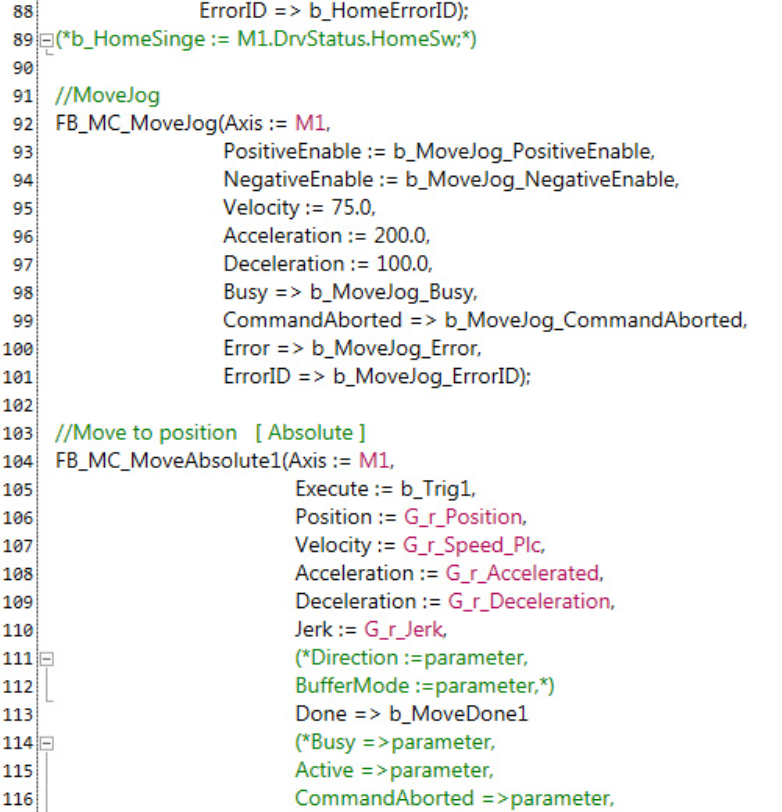Click the NegativeEnable parameter name
This screenshot has height=812, width=782.
[298, 180]
